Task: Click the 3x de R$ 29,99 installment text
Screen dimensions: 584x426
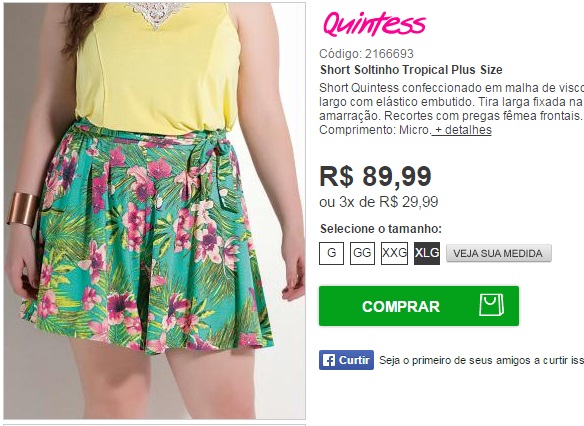Action: (x=388, y=202)
